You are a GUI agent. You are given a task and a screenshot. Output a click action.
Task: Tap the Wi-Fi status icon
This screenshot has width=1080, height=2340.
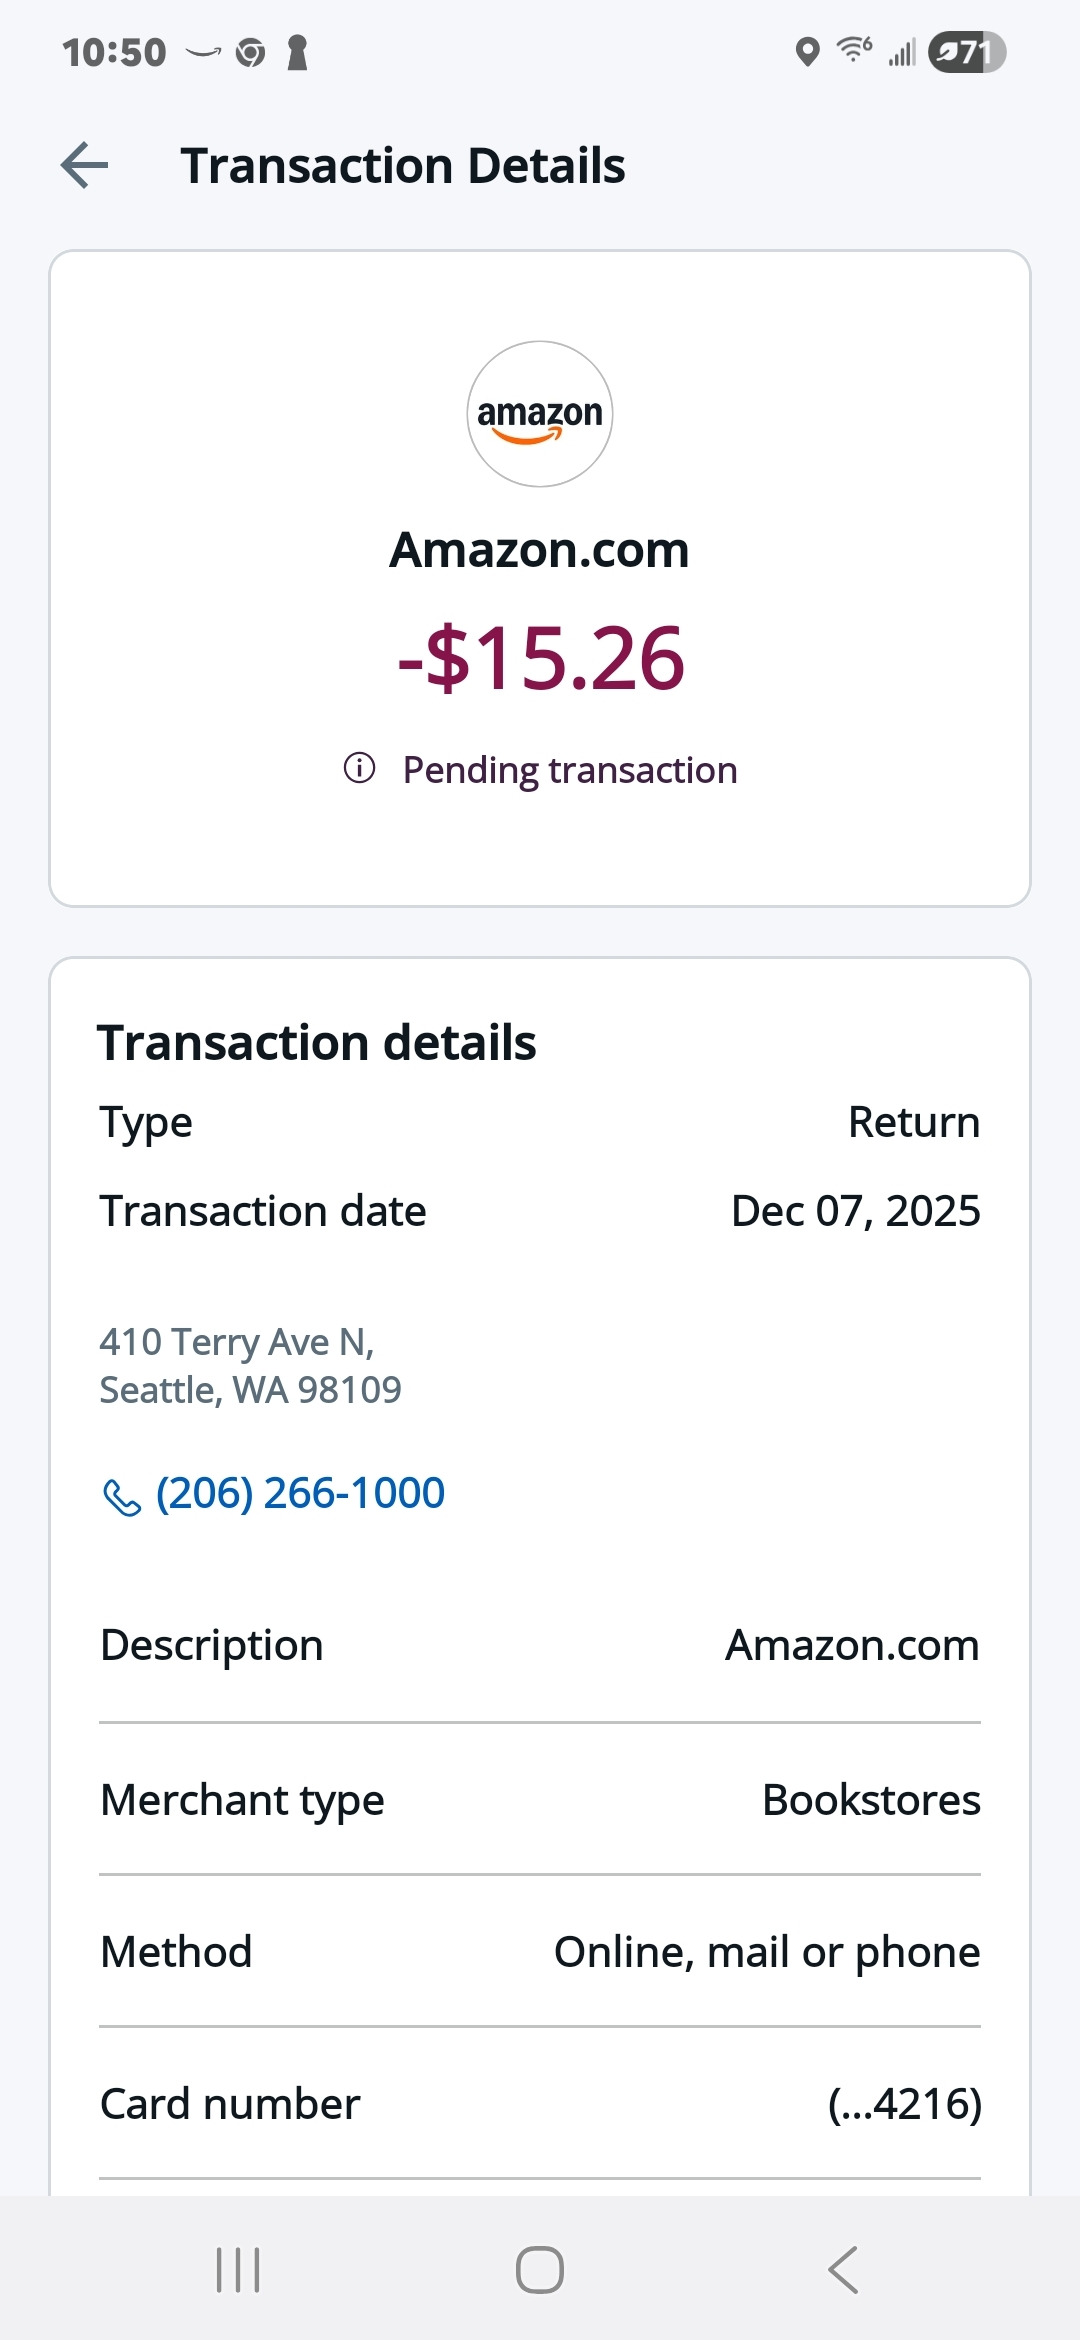854,49
